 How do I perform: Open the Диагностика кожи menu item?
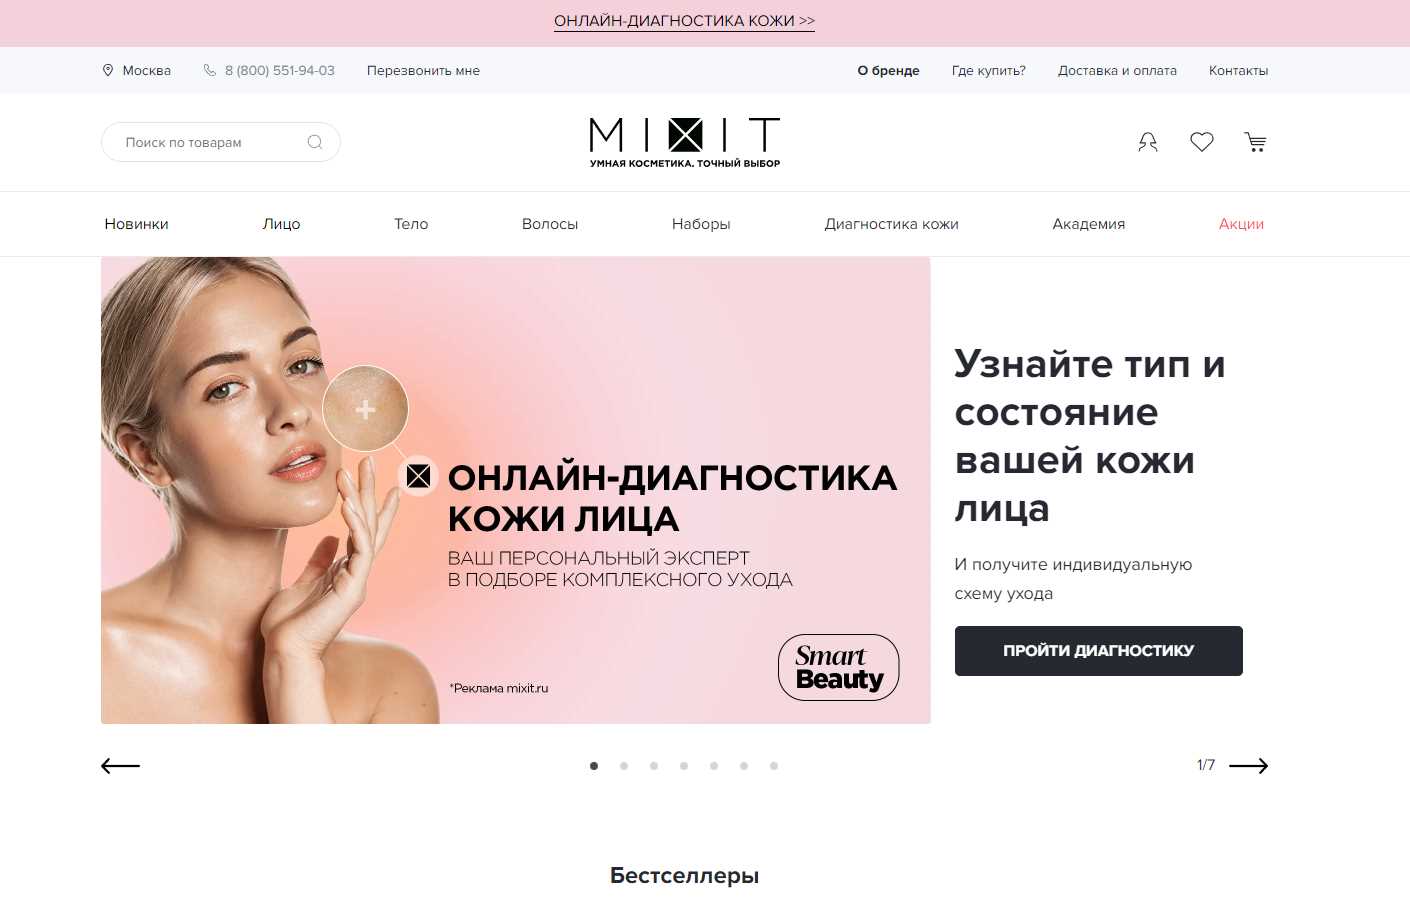[x=891, y=224]
